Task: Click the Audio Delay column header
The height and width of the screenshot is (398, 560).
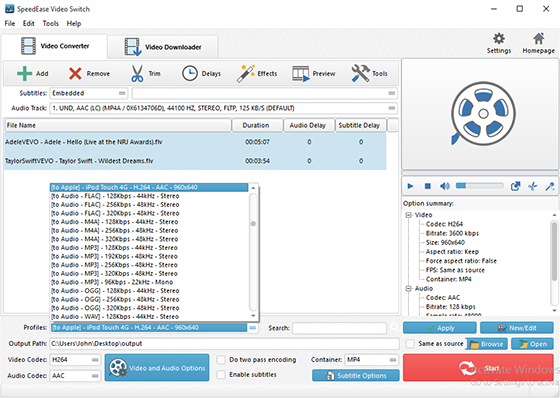Action: tap(309, 125)
